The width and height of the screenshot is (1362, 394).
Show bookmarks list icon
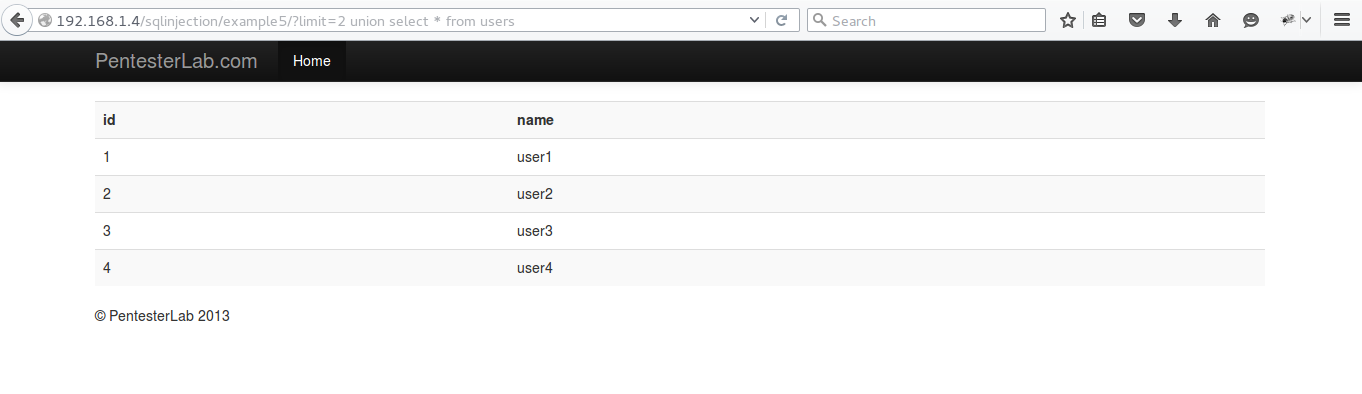pos(1099,20)
